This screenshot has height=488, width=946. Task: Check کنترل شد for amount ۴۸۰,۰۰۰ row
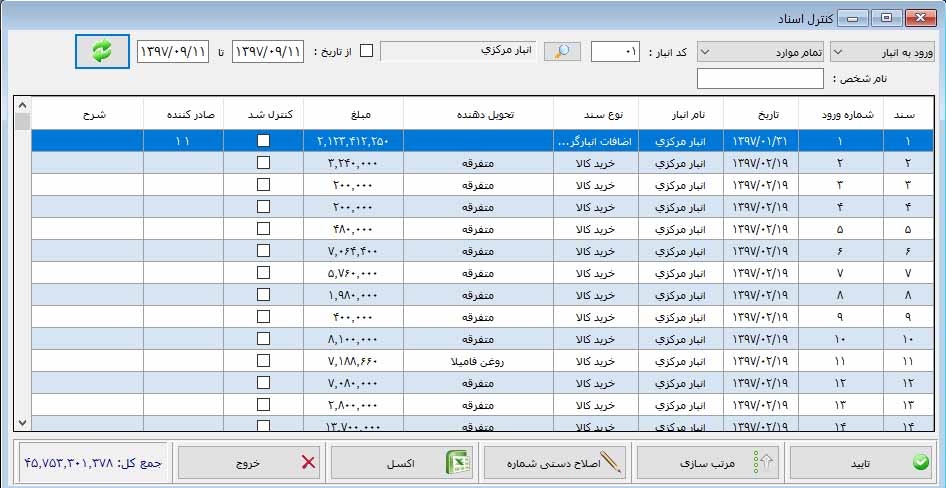coord(263,229)
